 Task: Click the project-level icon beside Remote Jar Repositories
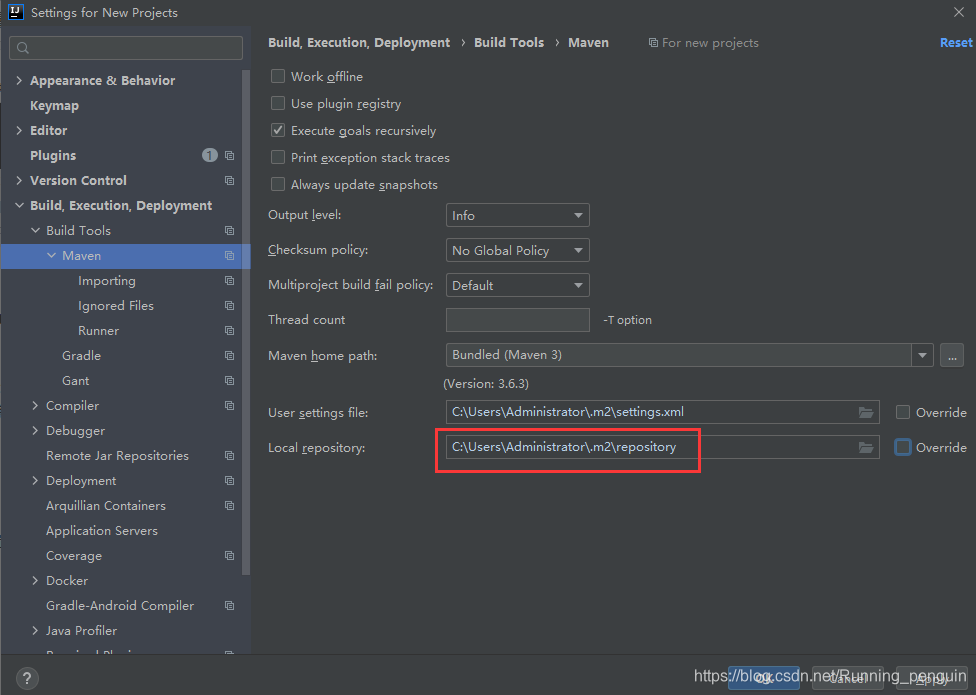pos(229,455)
